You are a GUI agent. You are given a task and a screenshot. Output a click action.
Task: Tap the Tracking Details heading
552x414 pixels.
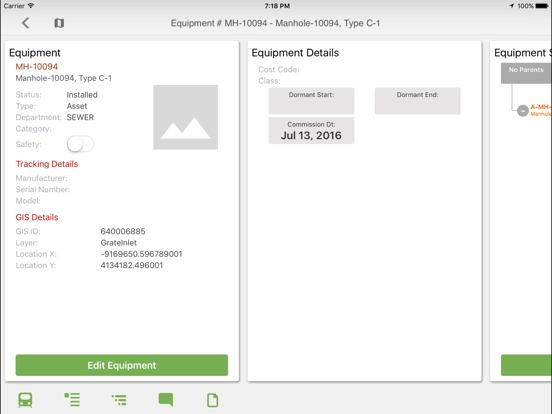(47, 164)
